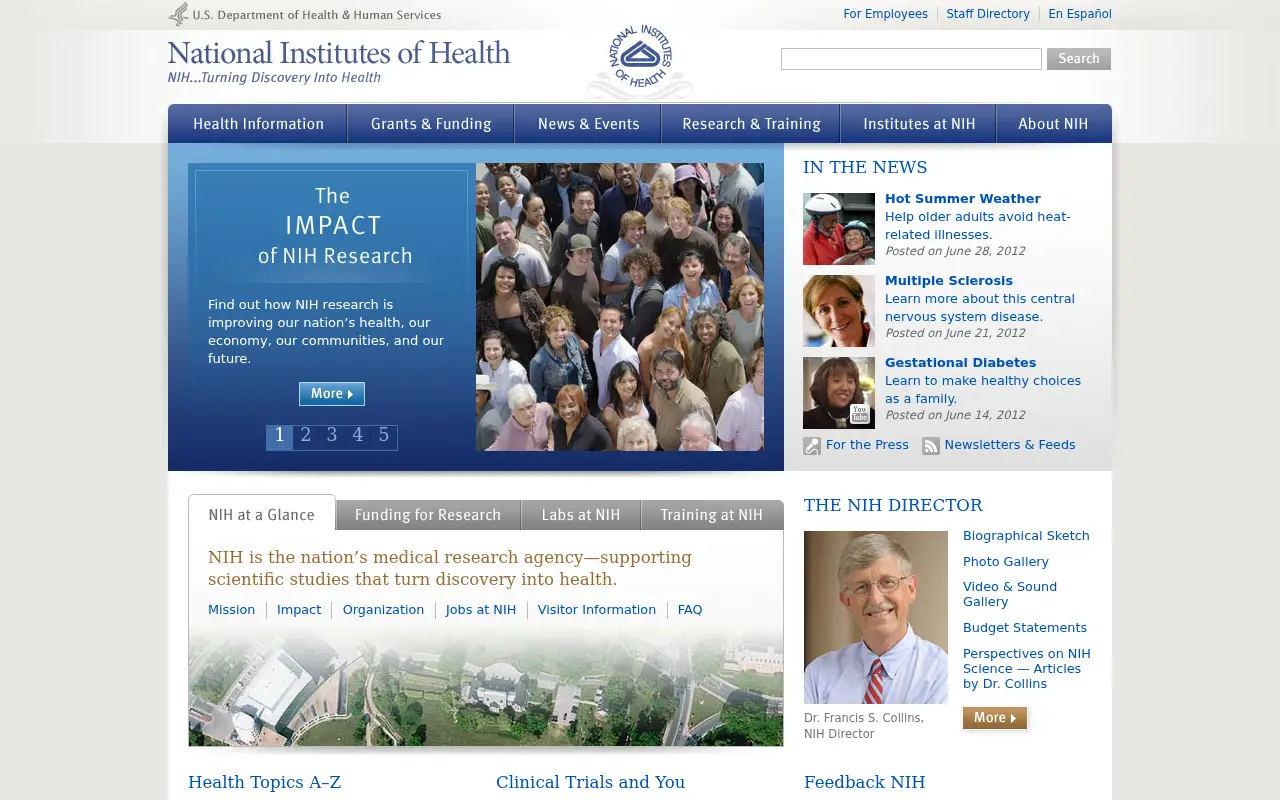Switch to the Training at NIH tab

(712, 515)
